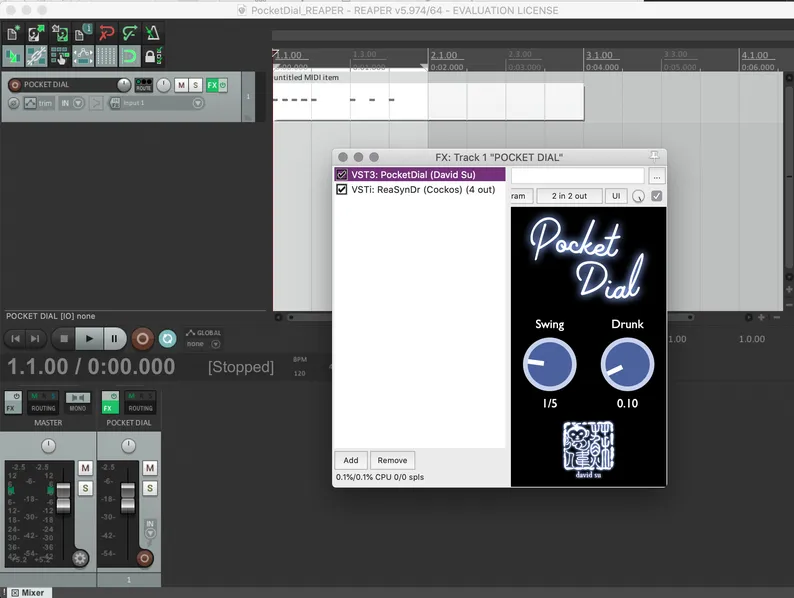Open the track envelope trim button
Image resolution: width=794 pixels, height=598 pixels.
pyautogui.click(x=39, y=103)
